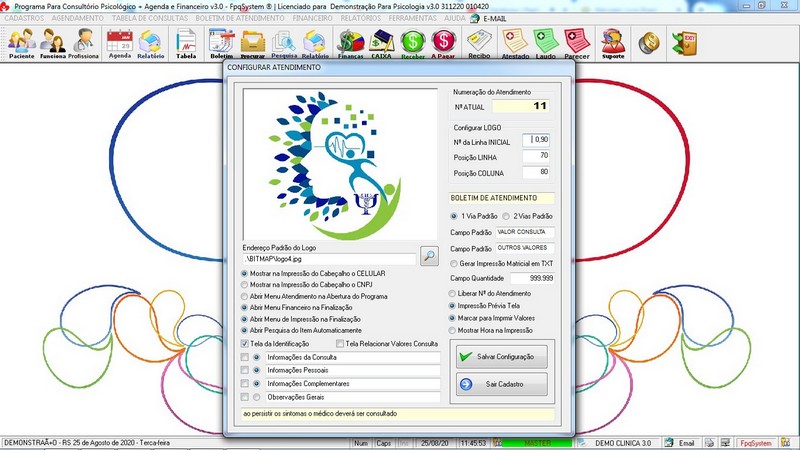
Task: Open the RELATÓRIOS menu
Action: click(361, 18)
